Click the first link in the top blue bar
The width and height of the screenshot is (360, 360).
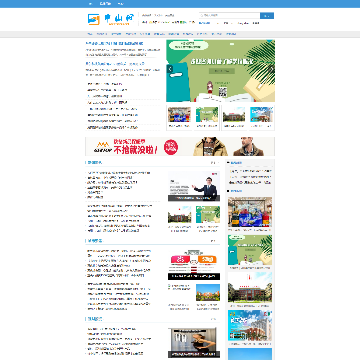(90, 4)
